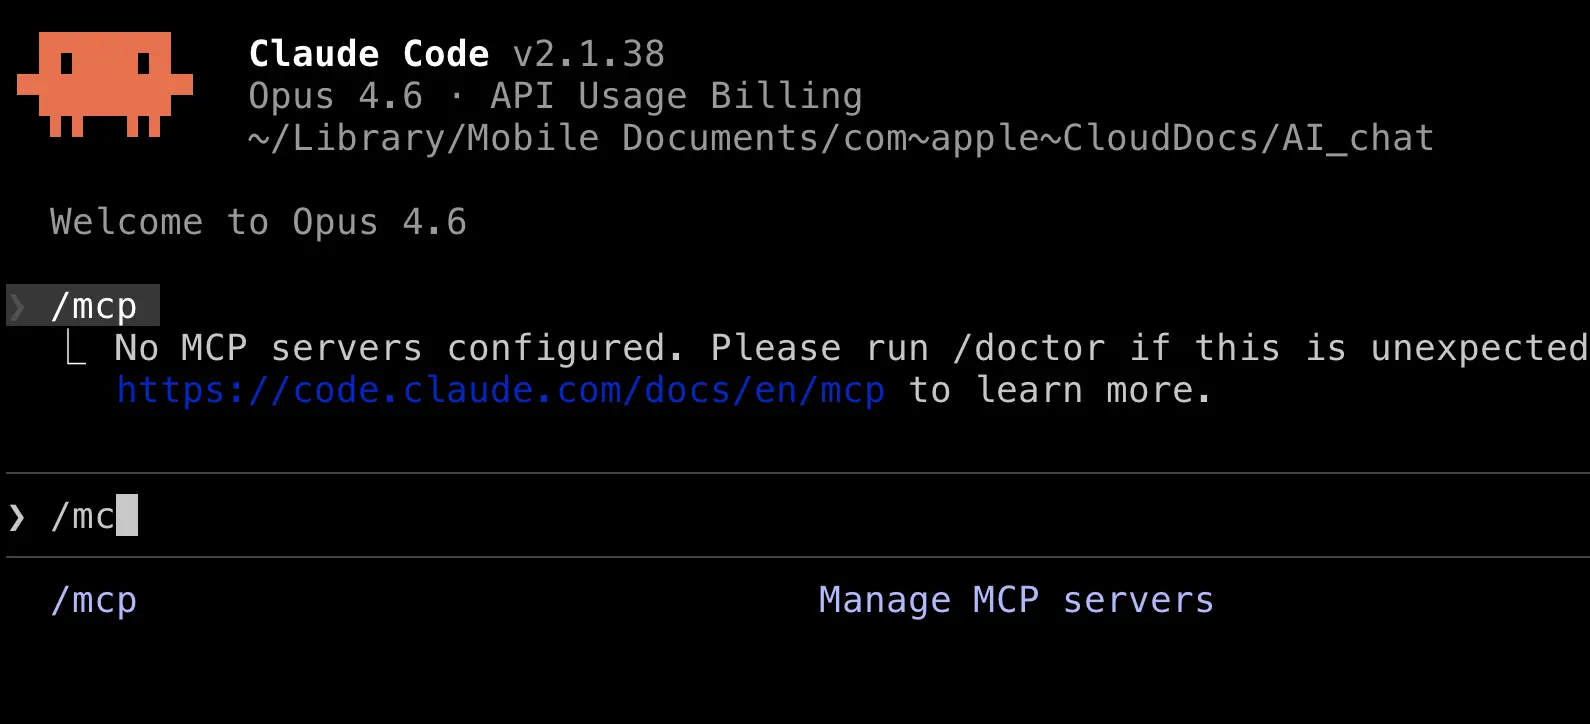This screenshot has height=724, width=1590.
Task: Click the No MCP servers configured message
Action: pyautogui.click(x=398, y=348)
